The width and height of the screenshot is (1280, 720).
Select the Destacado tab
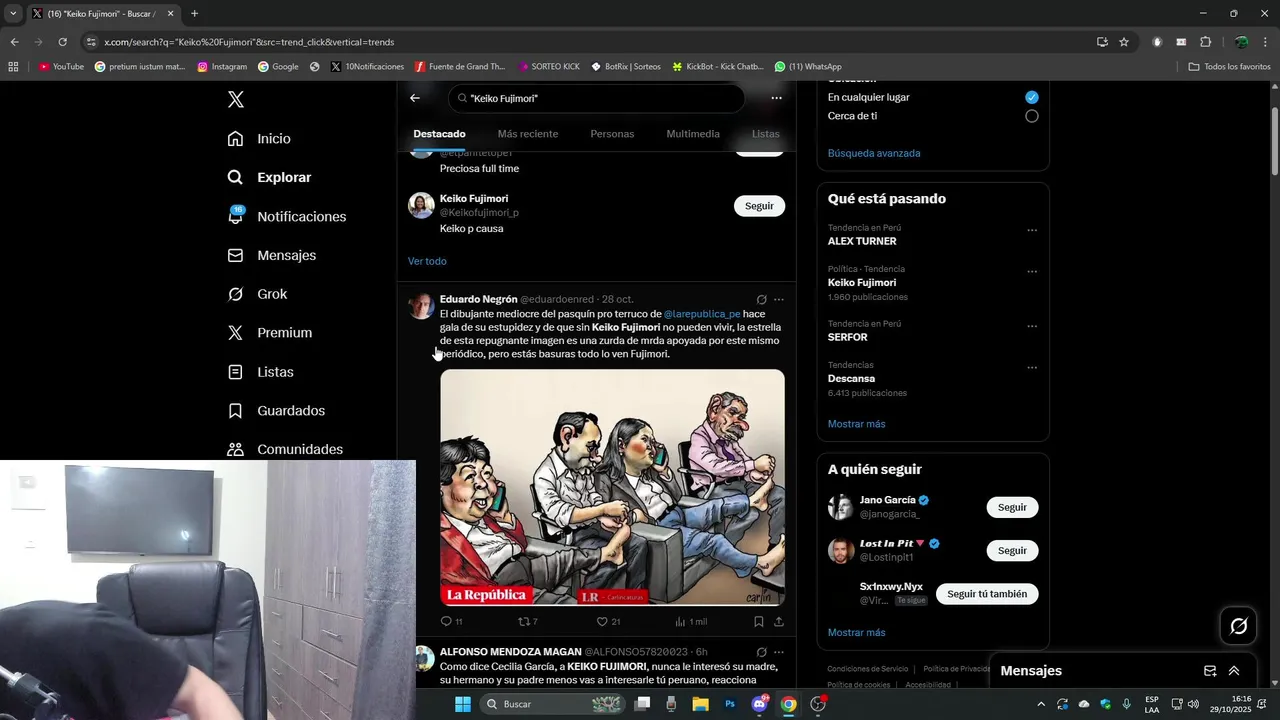(439, 134)
